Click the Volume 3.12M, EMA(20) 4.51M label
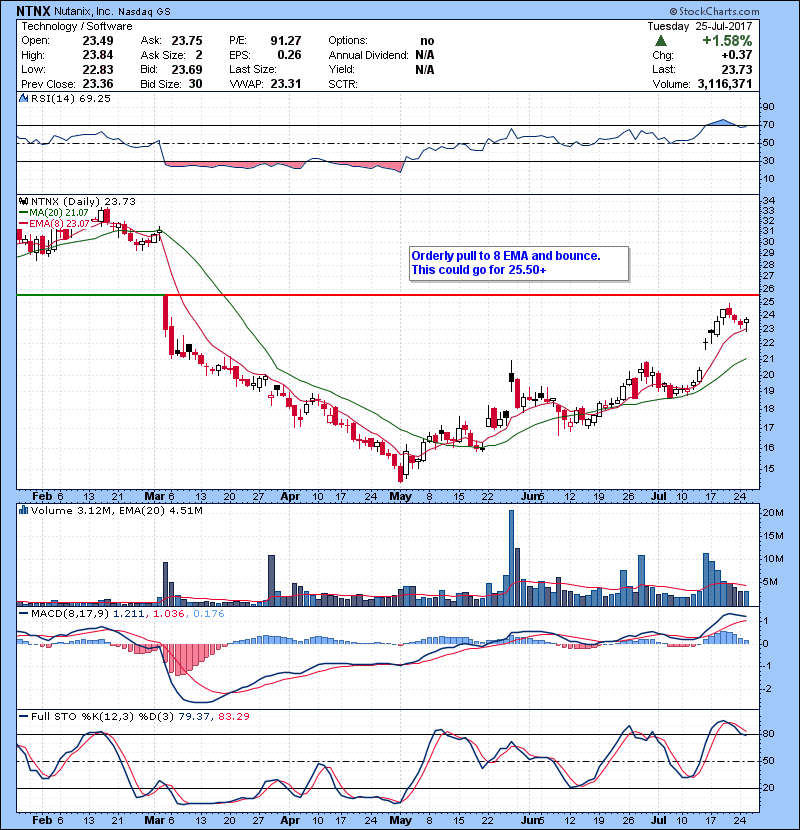800x830 pixels. [x=116, y=510]
